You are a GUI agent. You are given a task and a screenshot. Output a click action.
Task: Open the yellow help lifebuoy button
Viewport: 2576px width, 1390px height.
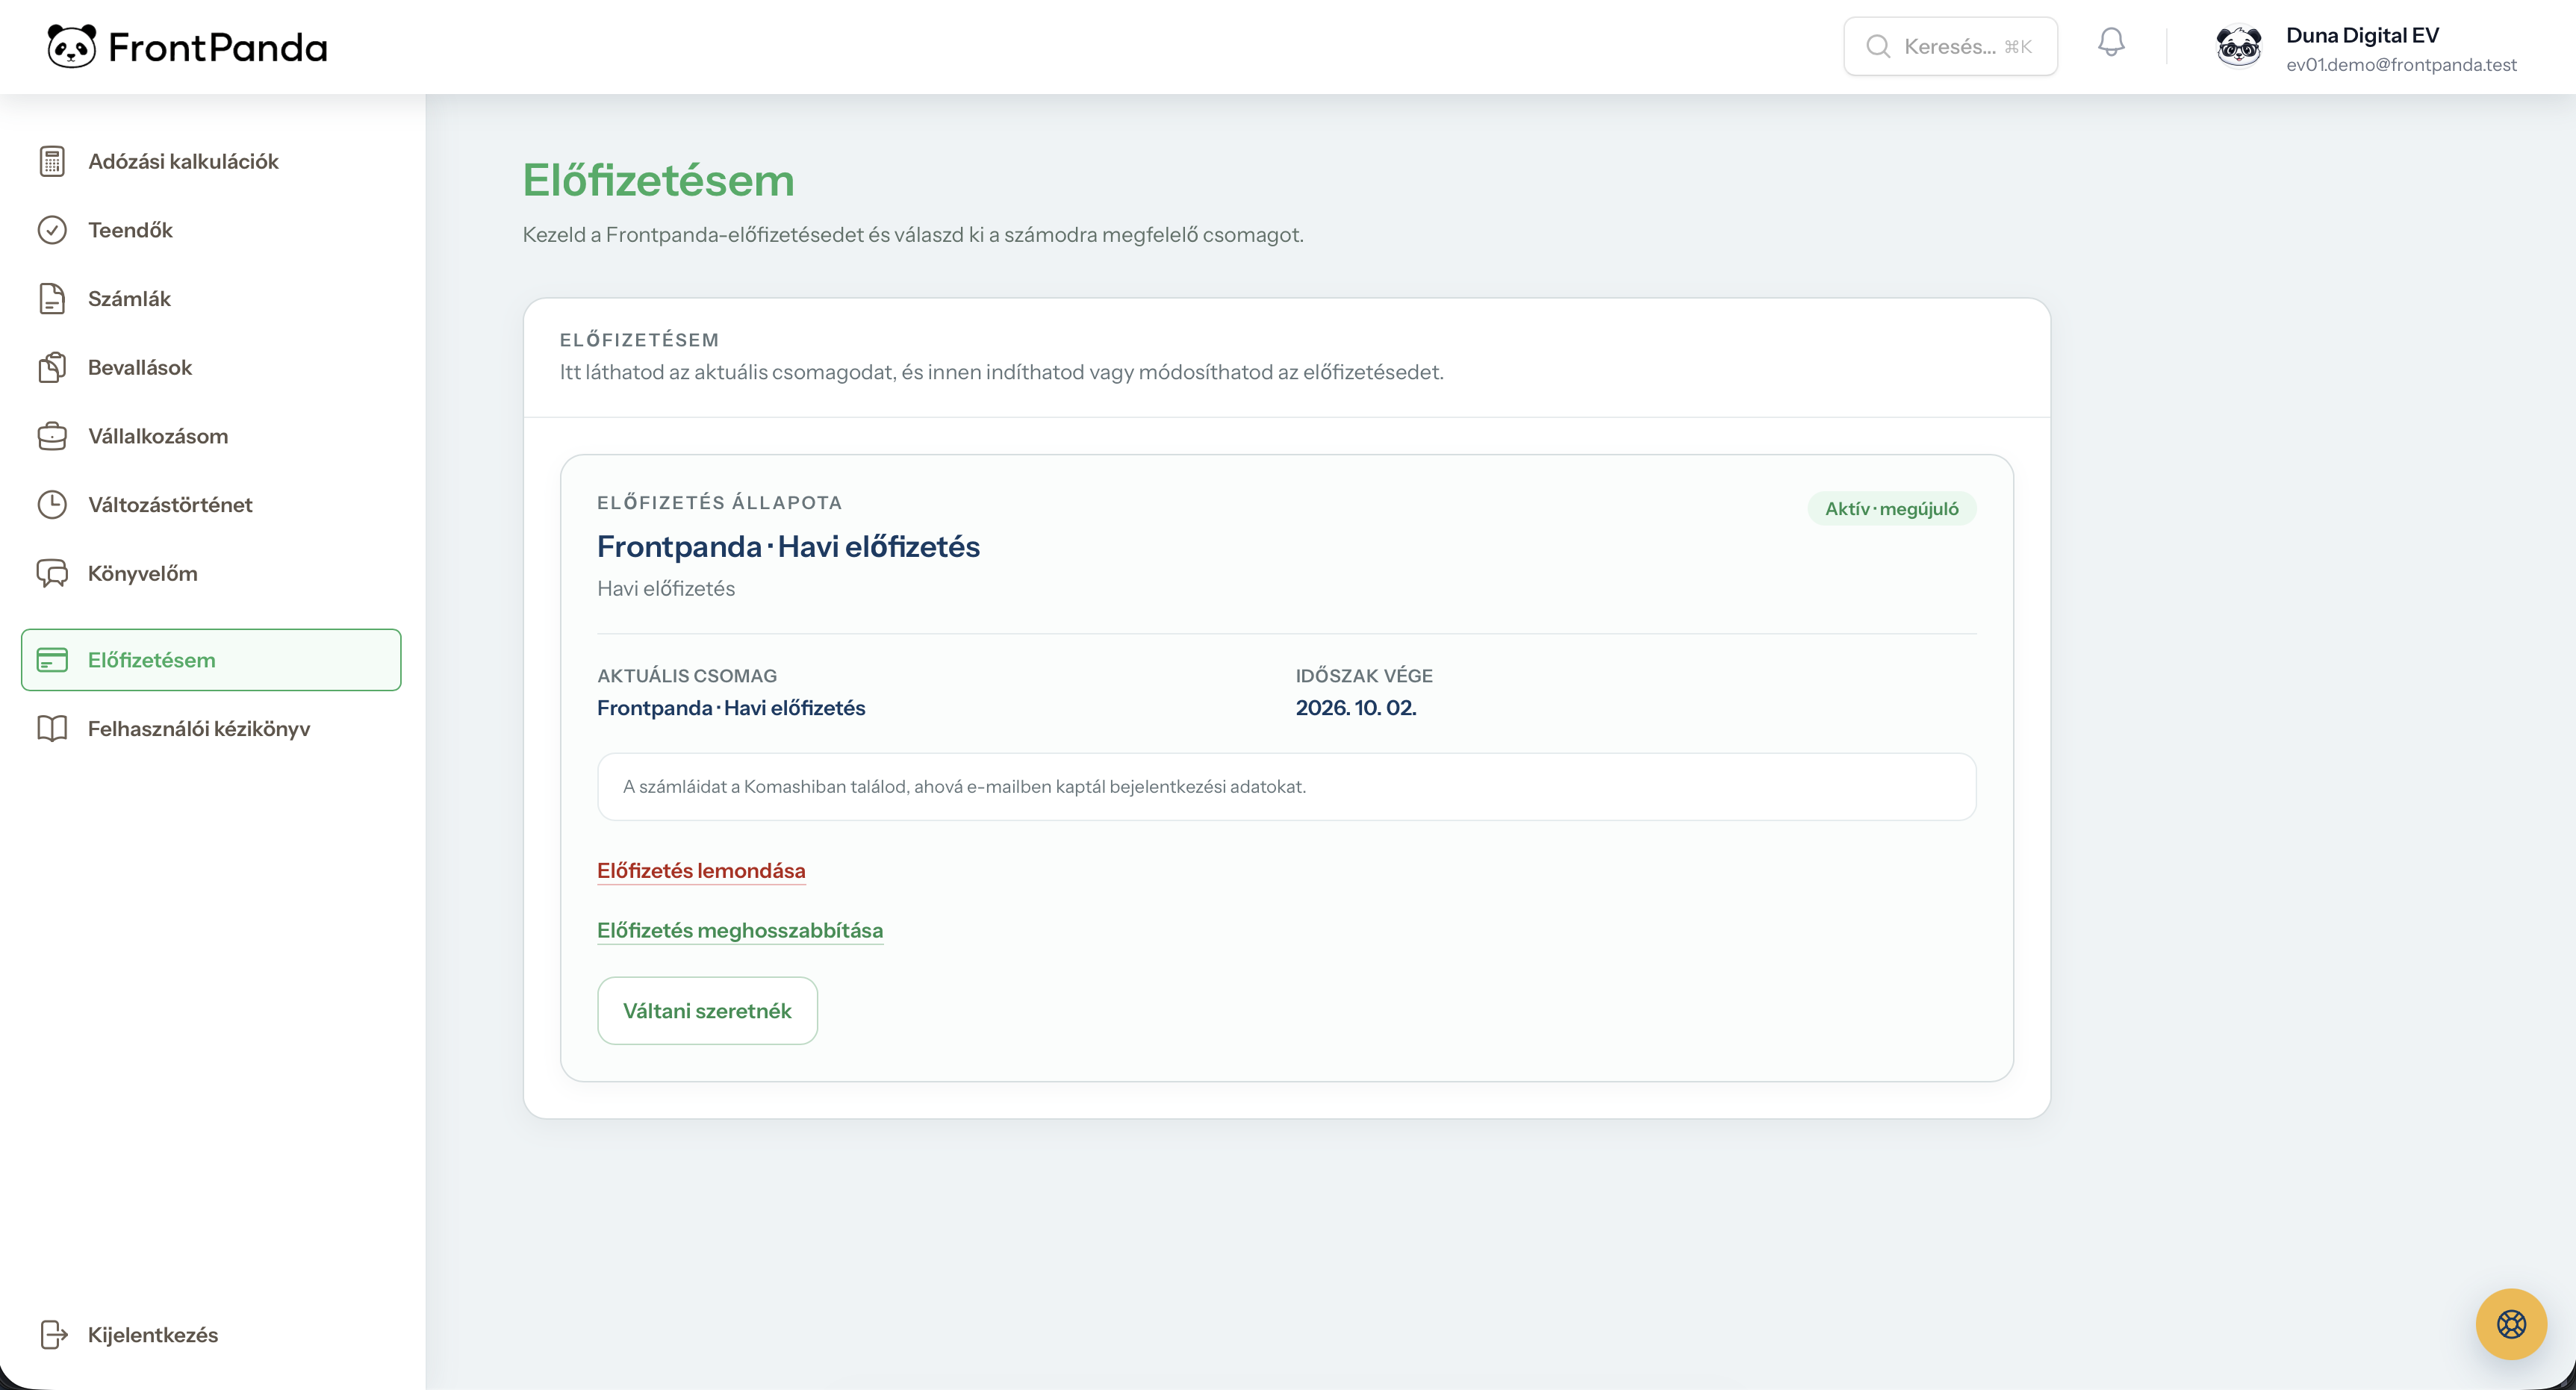(x=2511, y=1324)
